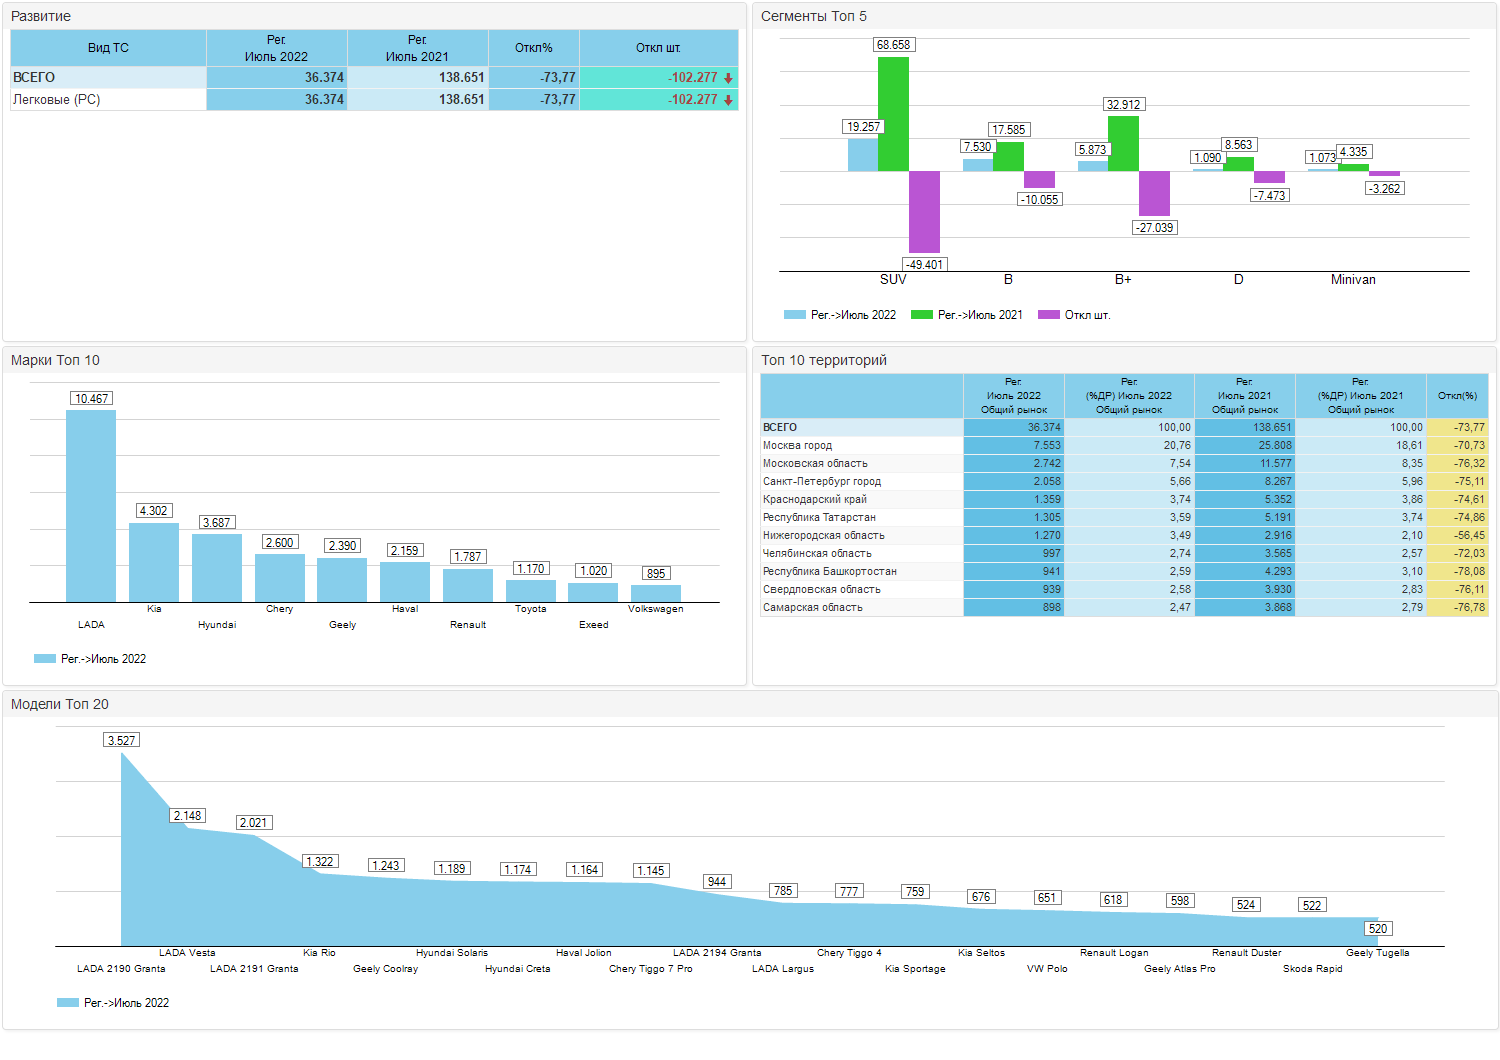Click blue legend swatch Рег.->Июль 2022 in Сегменты chart

[x=795, y=315]
